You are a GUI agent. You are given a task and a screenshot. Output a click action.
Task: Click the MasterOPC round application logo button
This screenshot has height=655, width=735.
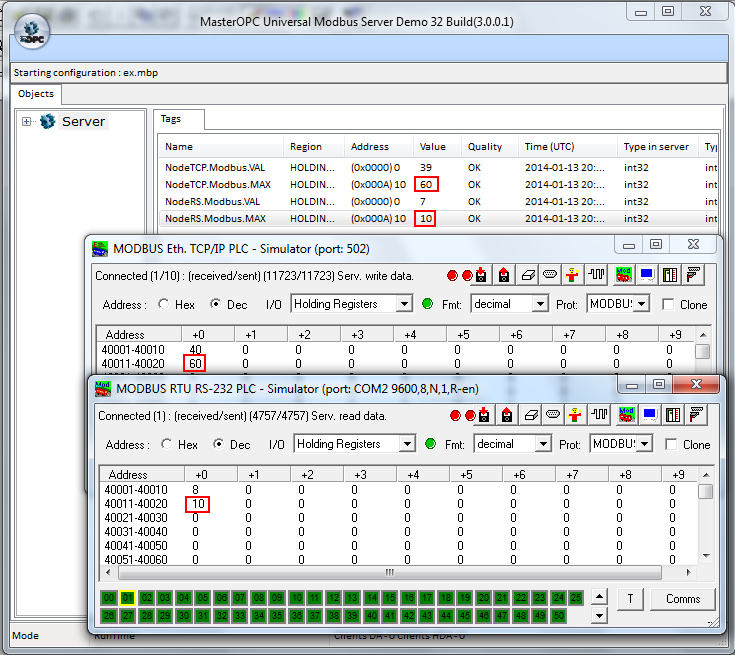(31, 31)
